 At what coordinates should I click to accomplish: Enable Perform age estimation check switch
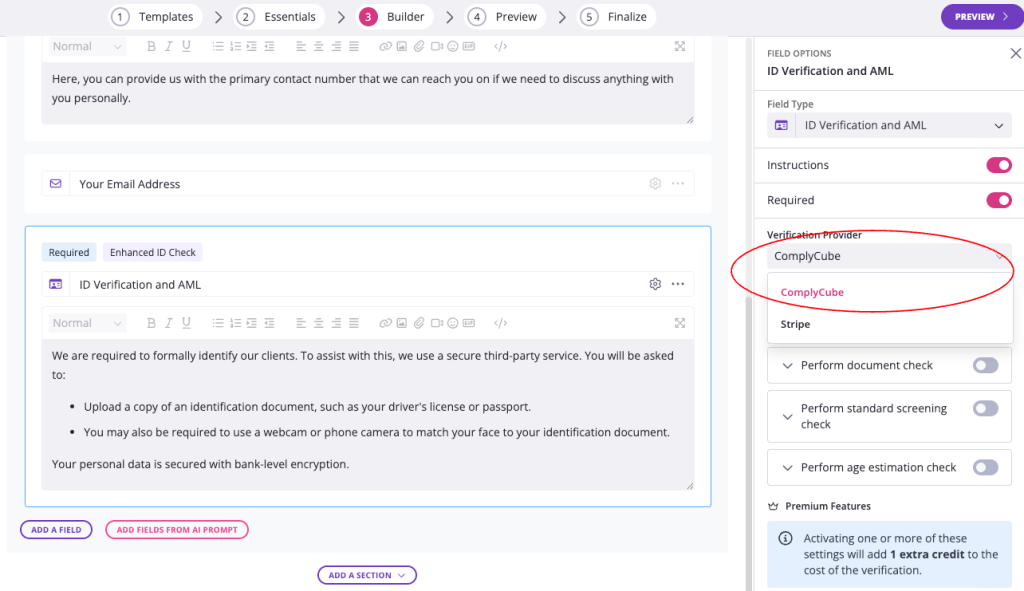pyautogui.click(x=985, y=468)
